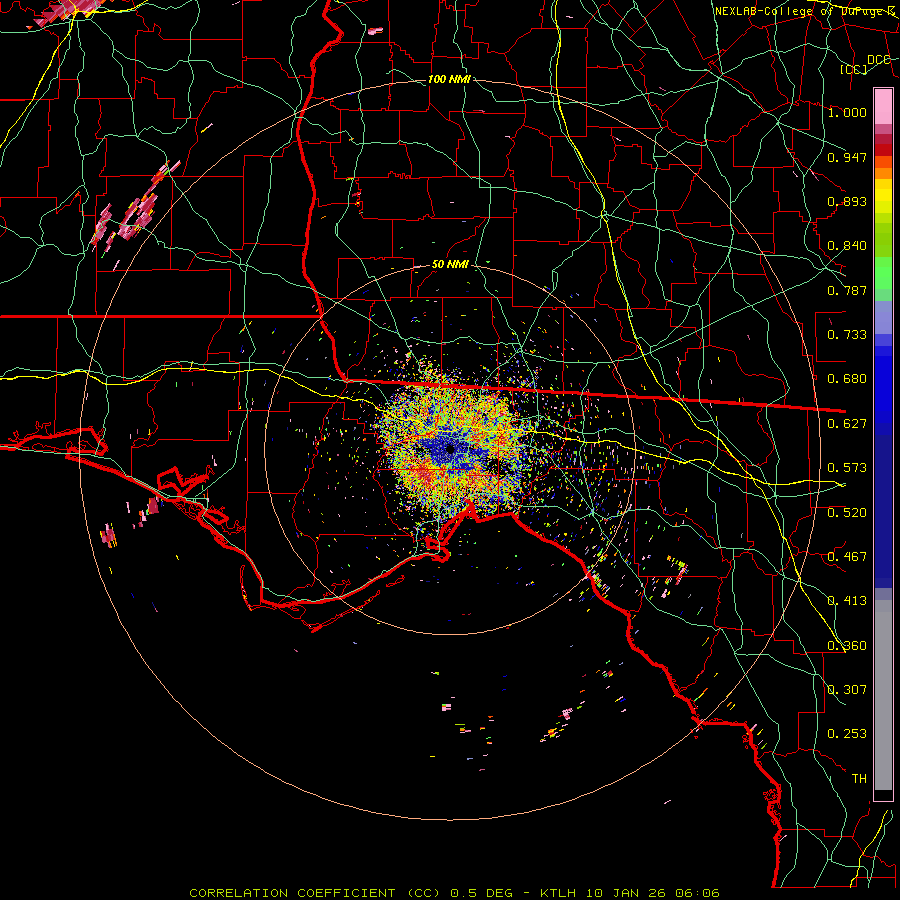Click the TH label on the color scale
The width and height of the screenshot is (900, 900).
(x=859, y=779)
